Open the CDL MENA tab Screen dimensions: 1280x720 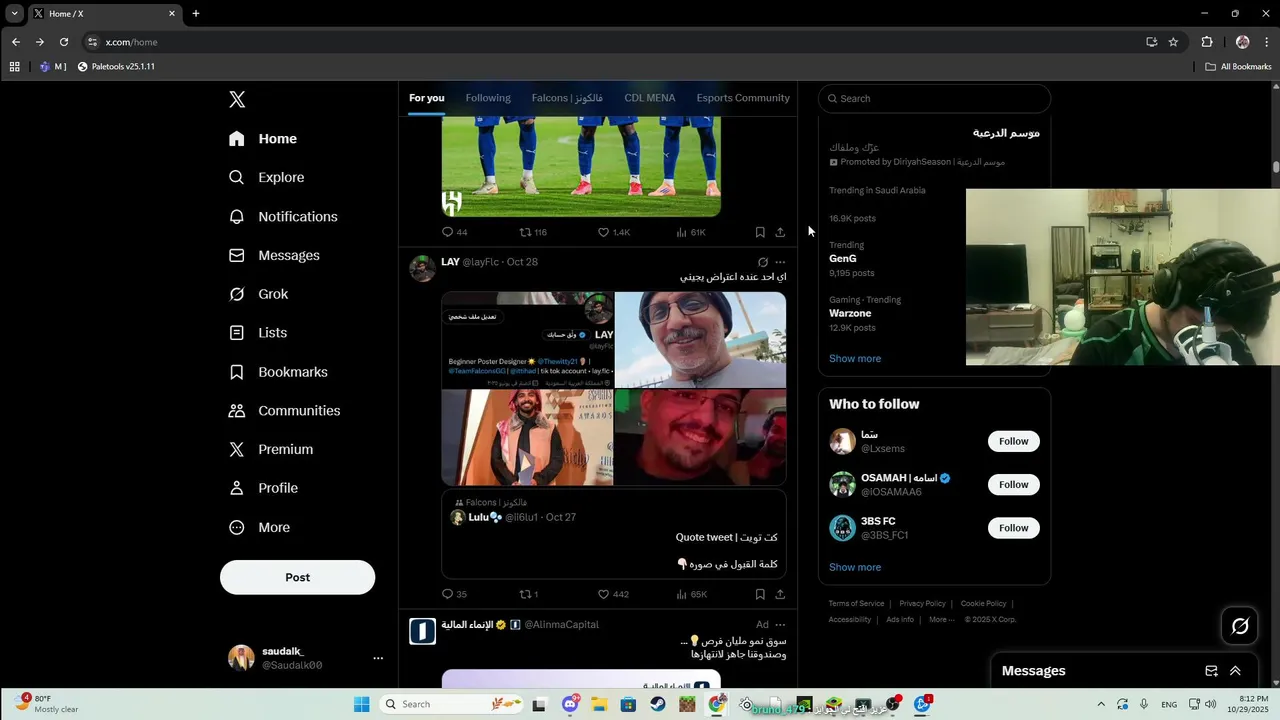(650, 98)
